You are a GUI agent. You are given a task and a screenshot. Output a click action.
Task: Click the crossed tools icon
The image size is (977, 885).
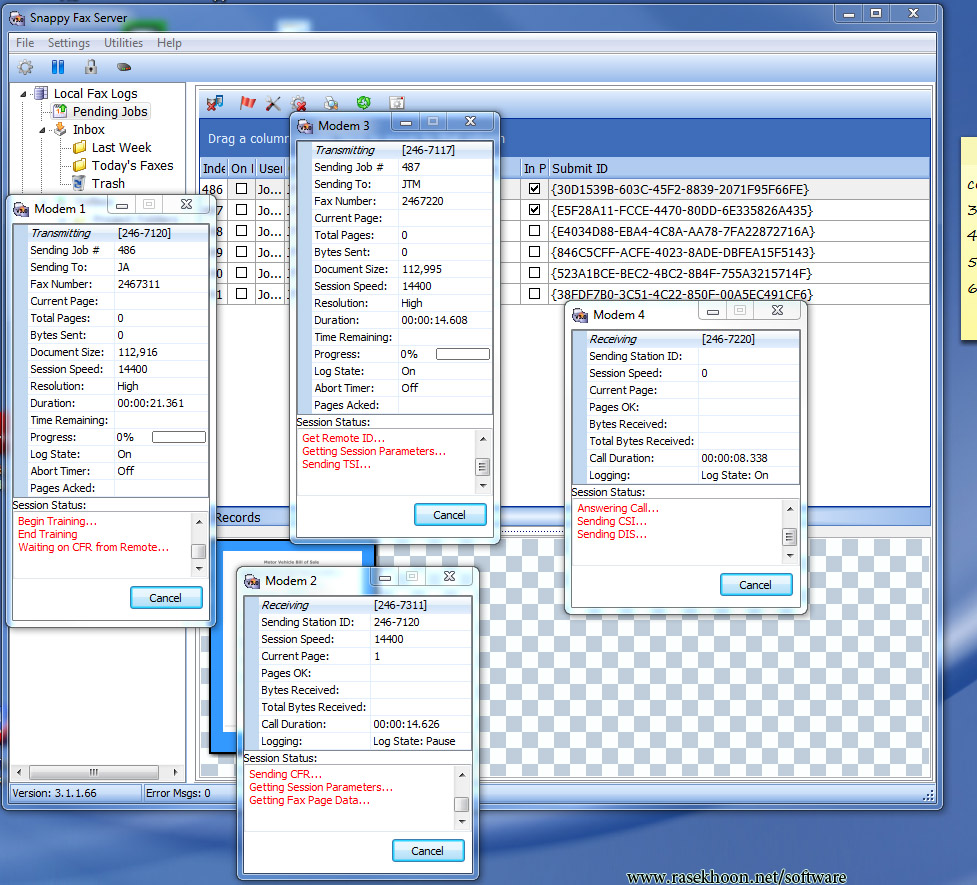[x=273, y=103]
